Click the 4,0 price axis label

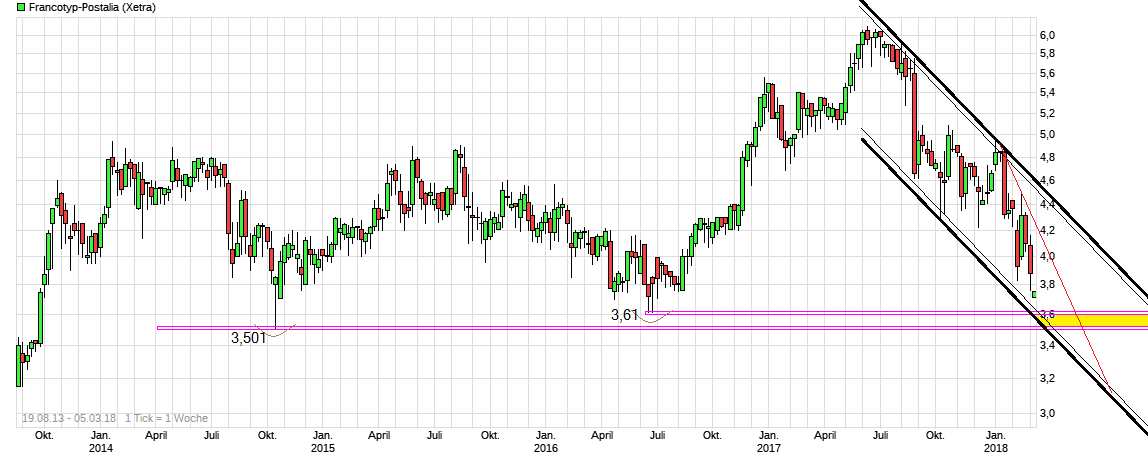pos(1047,256)
